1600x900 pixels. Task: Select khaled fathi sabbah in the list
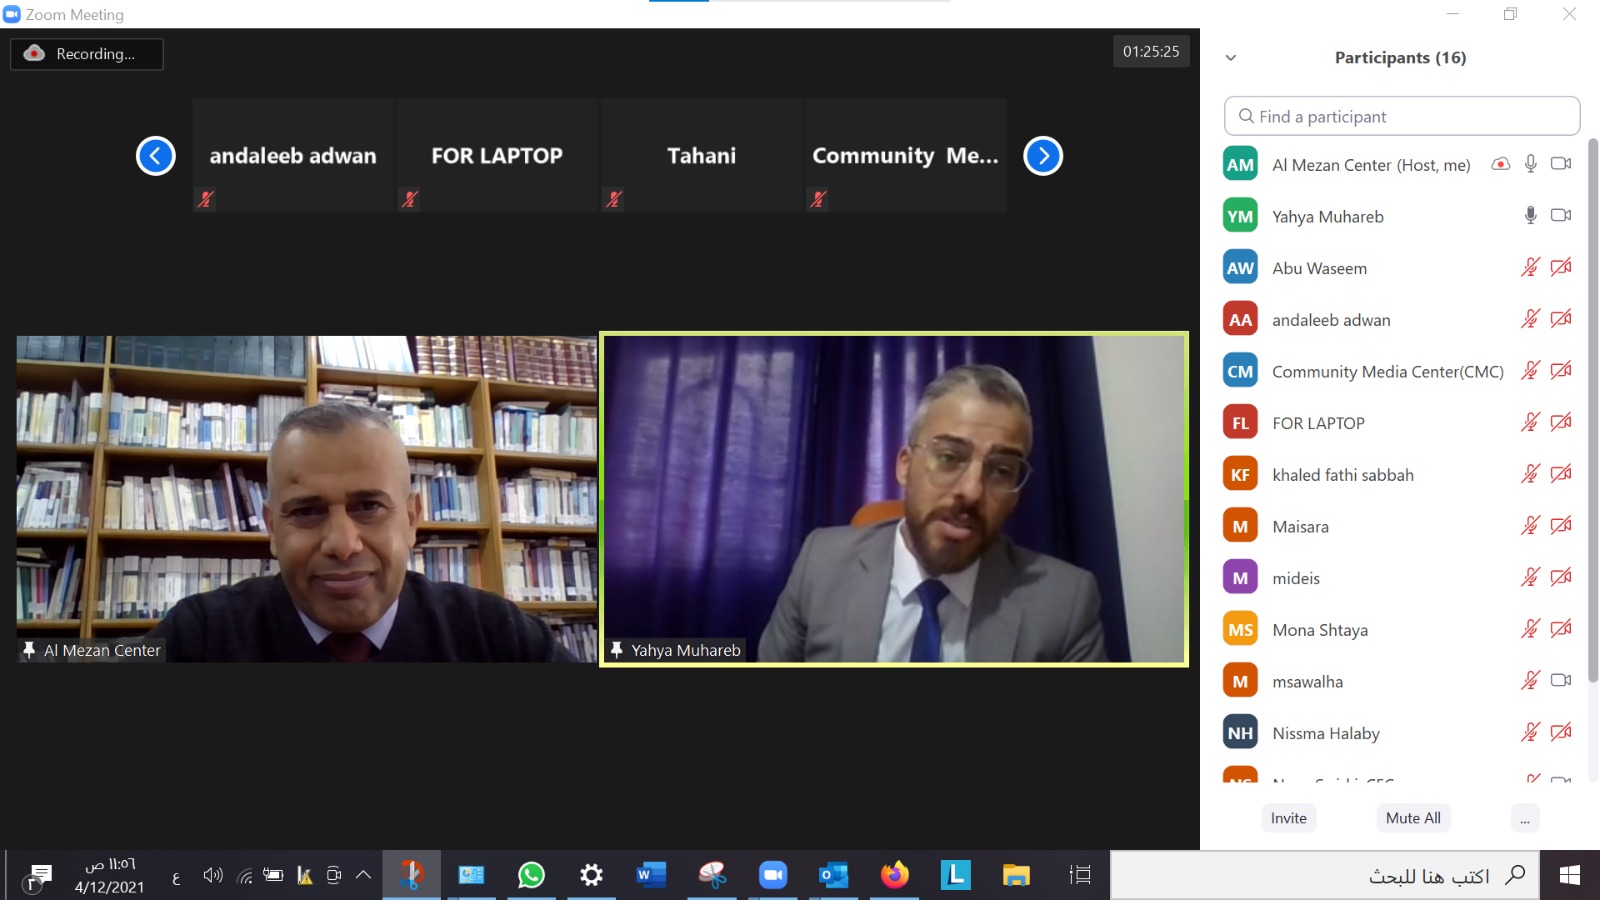click(x=1342, y=475)
